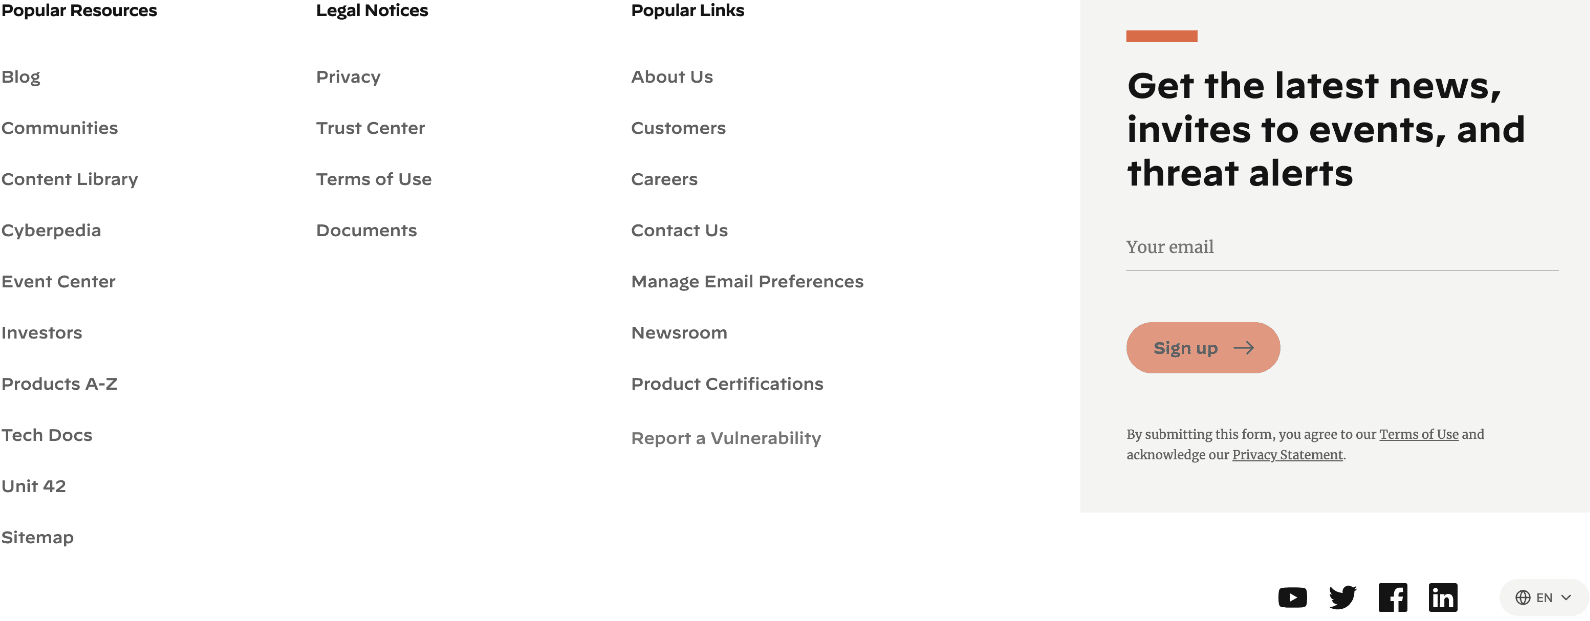1590x621 pixels.
Task: Navigate to the Blog page
Action: (21, 76)
